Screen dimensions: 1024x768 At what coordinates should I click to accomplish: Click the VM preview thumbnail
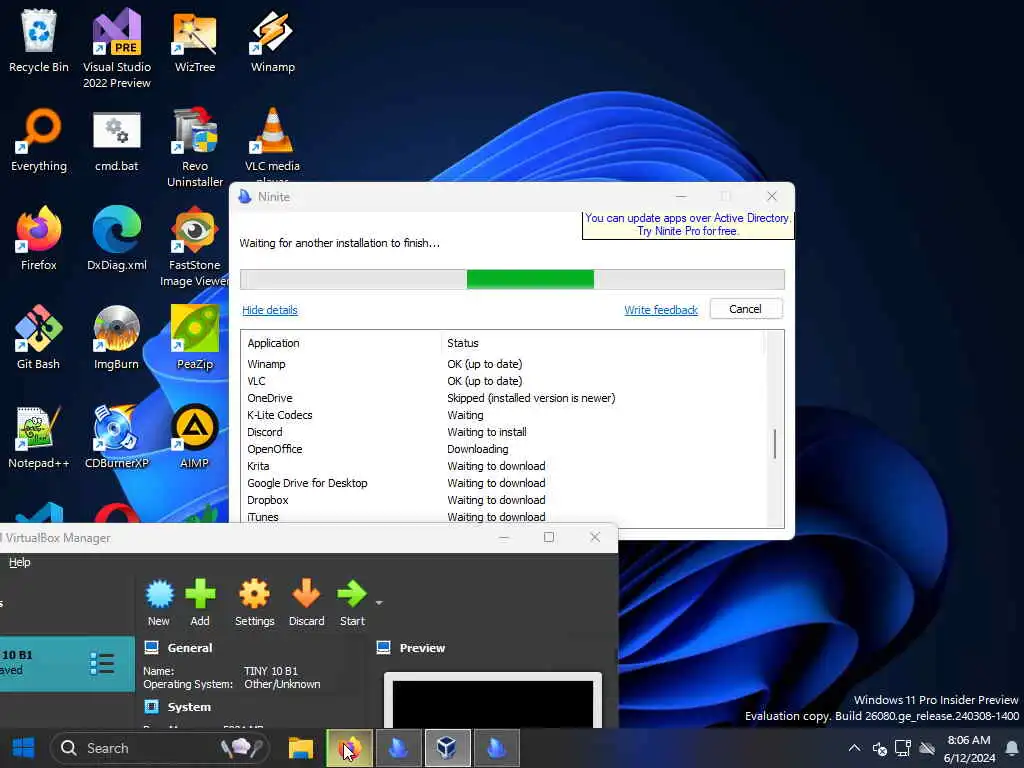coord(492,701)
